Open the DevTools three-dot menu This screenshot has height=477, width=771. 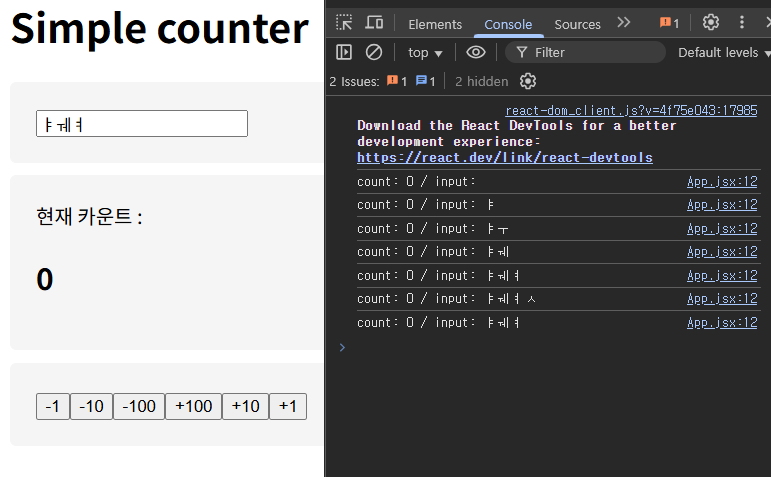point(742,22)
